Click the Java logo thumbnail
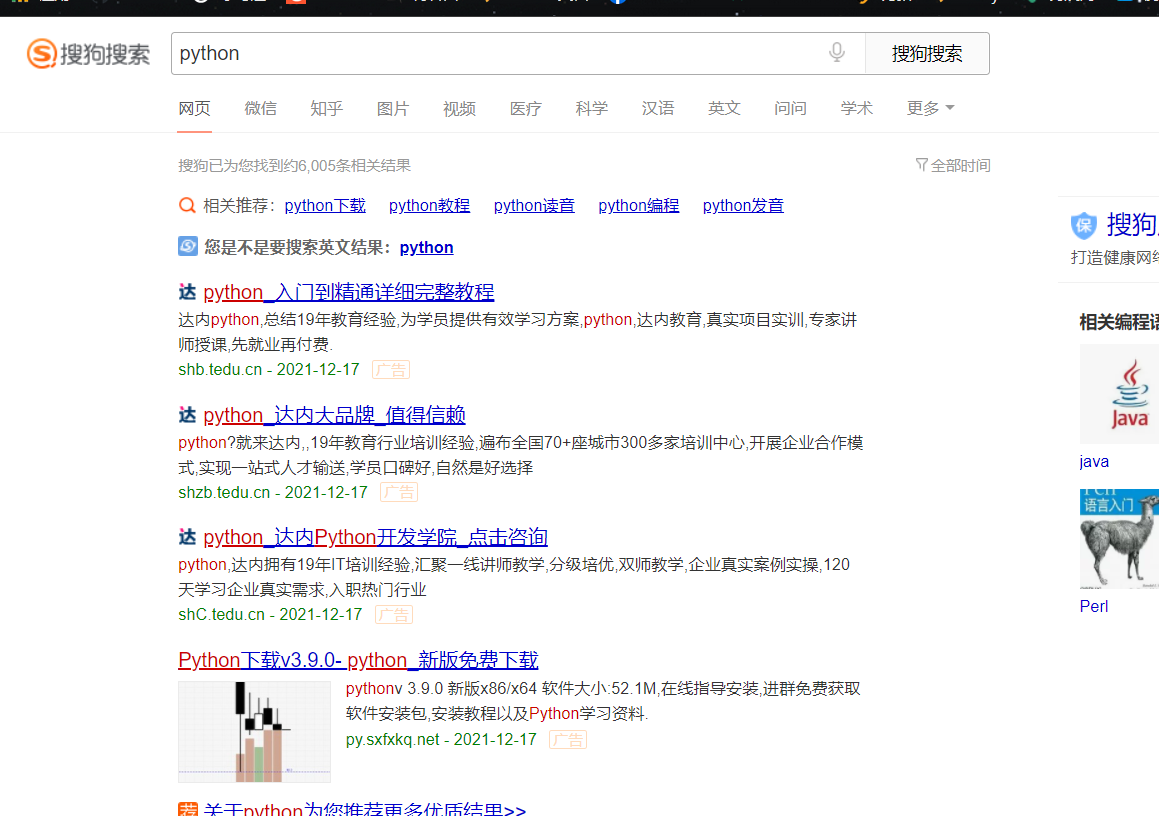Image resolution: width=1159 pixels, height=816 pixels. [1119, 393]
